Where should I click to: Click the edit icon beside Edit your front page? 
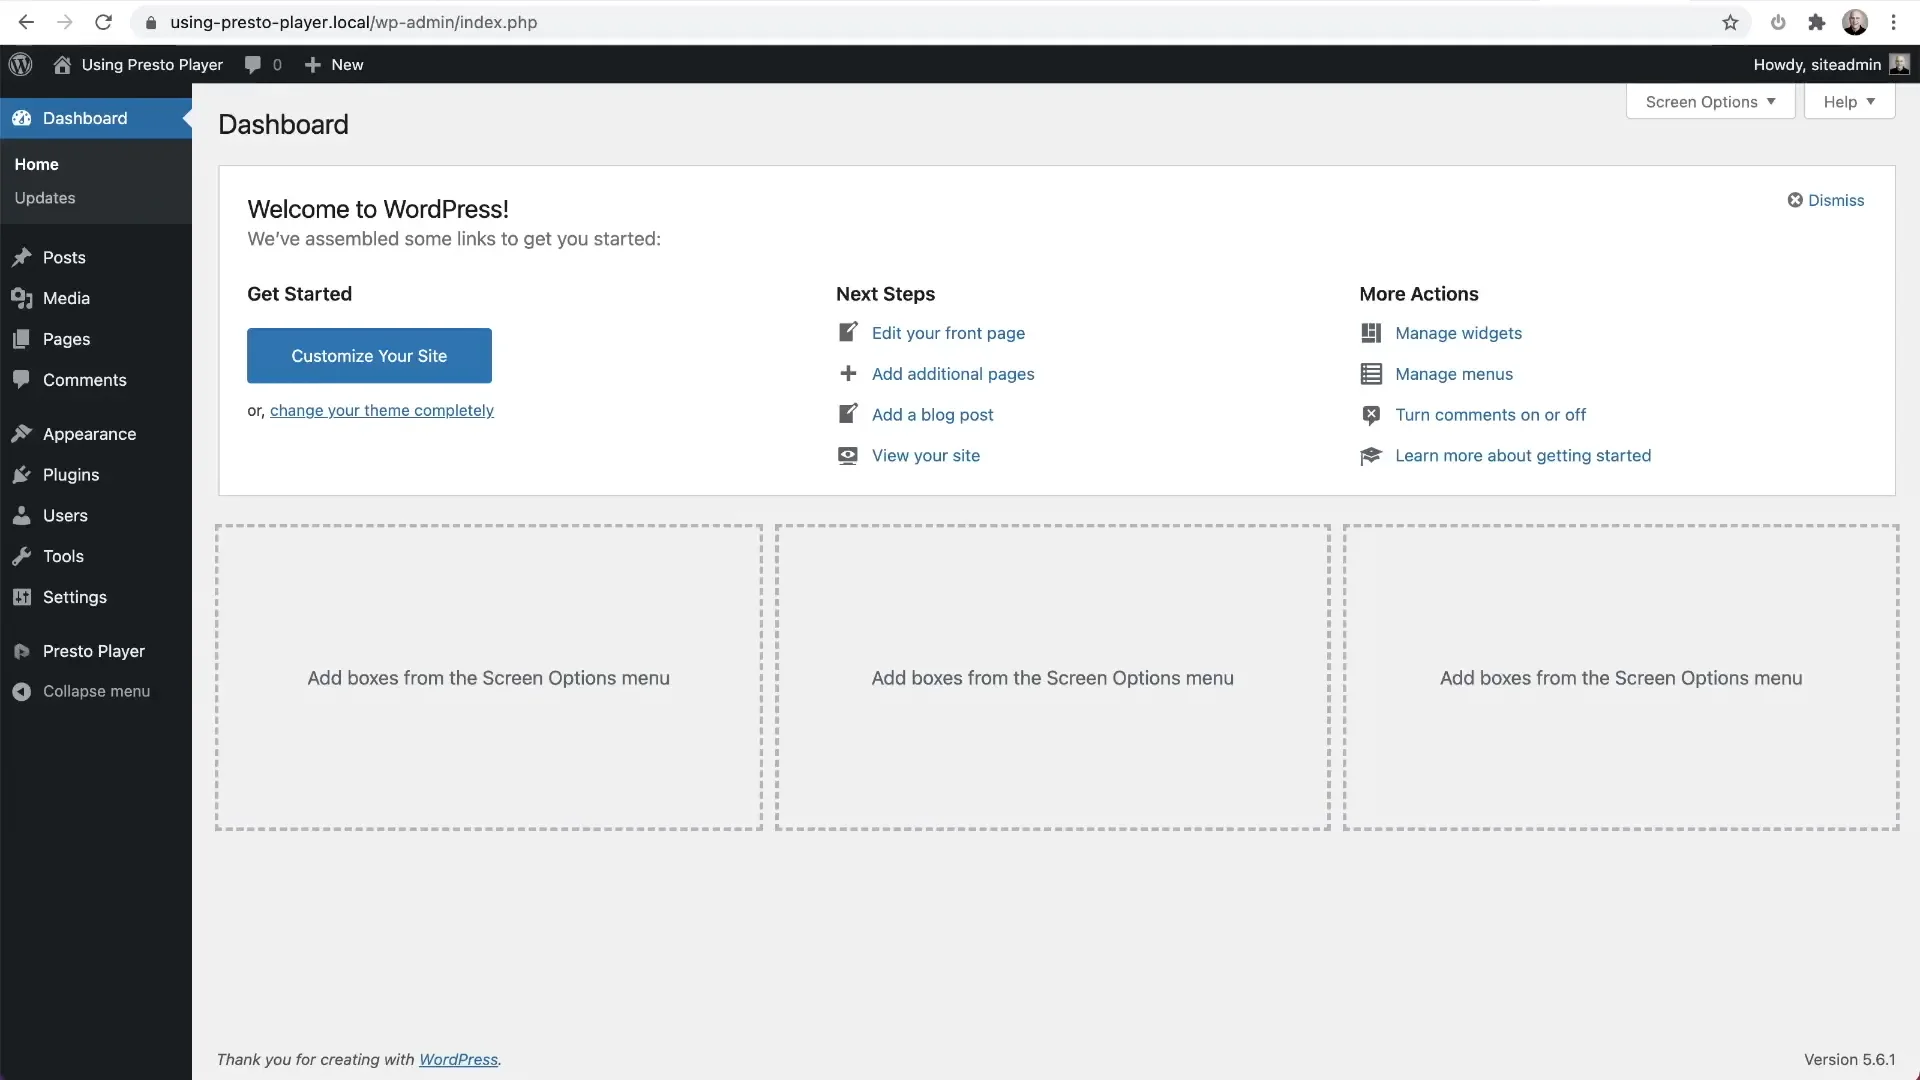(848, 332)
